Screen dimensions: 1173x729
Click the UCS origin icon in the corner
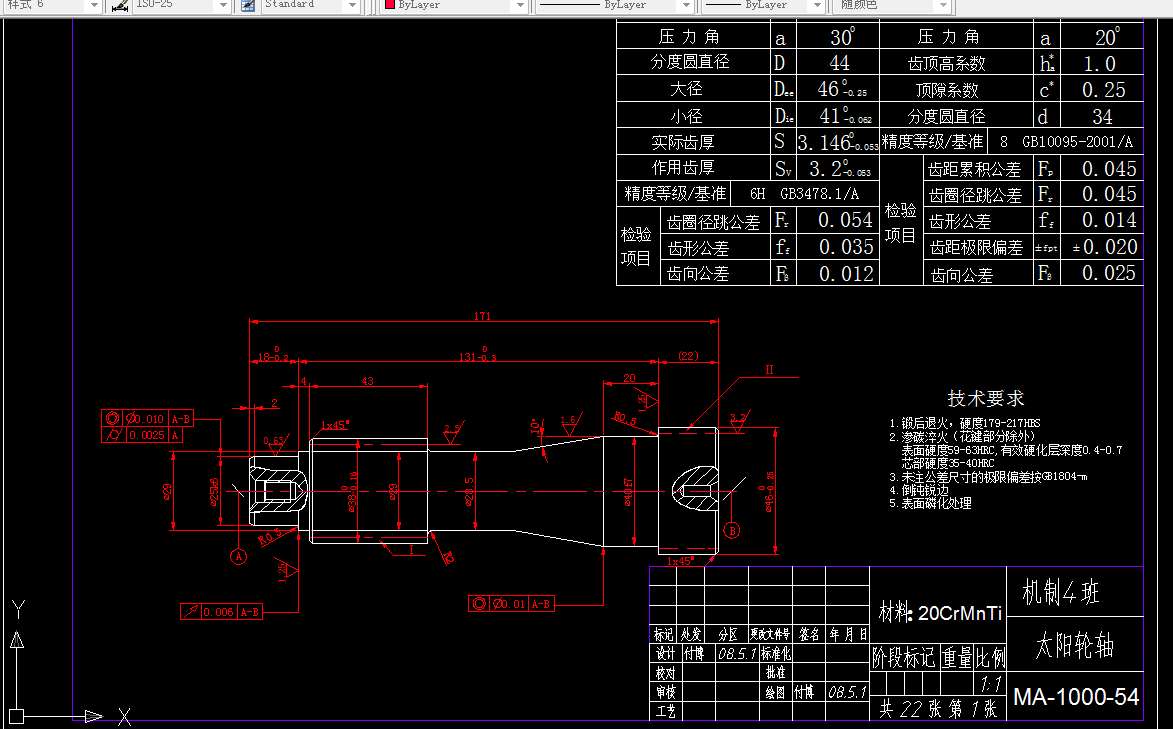(x=16, y=716)
